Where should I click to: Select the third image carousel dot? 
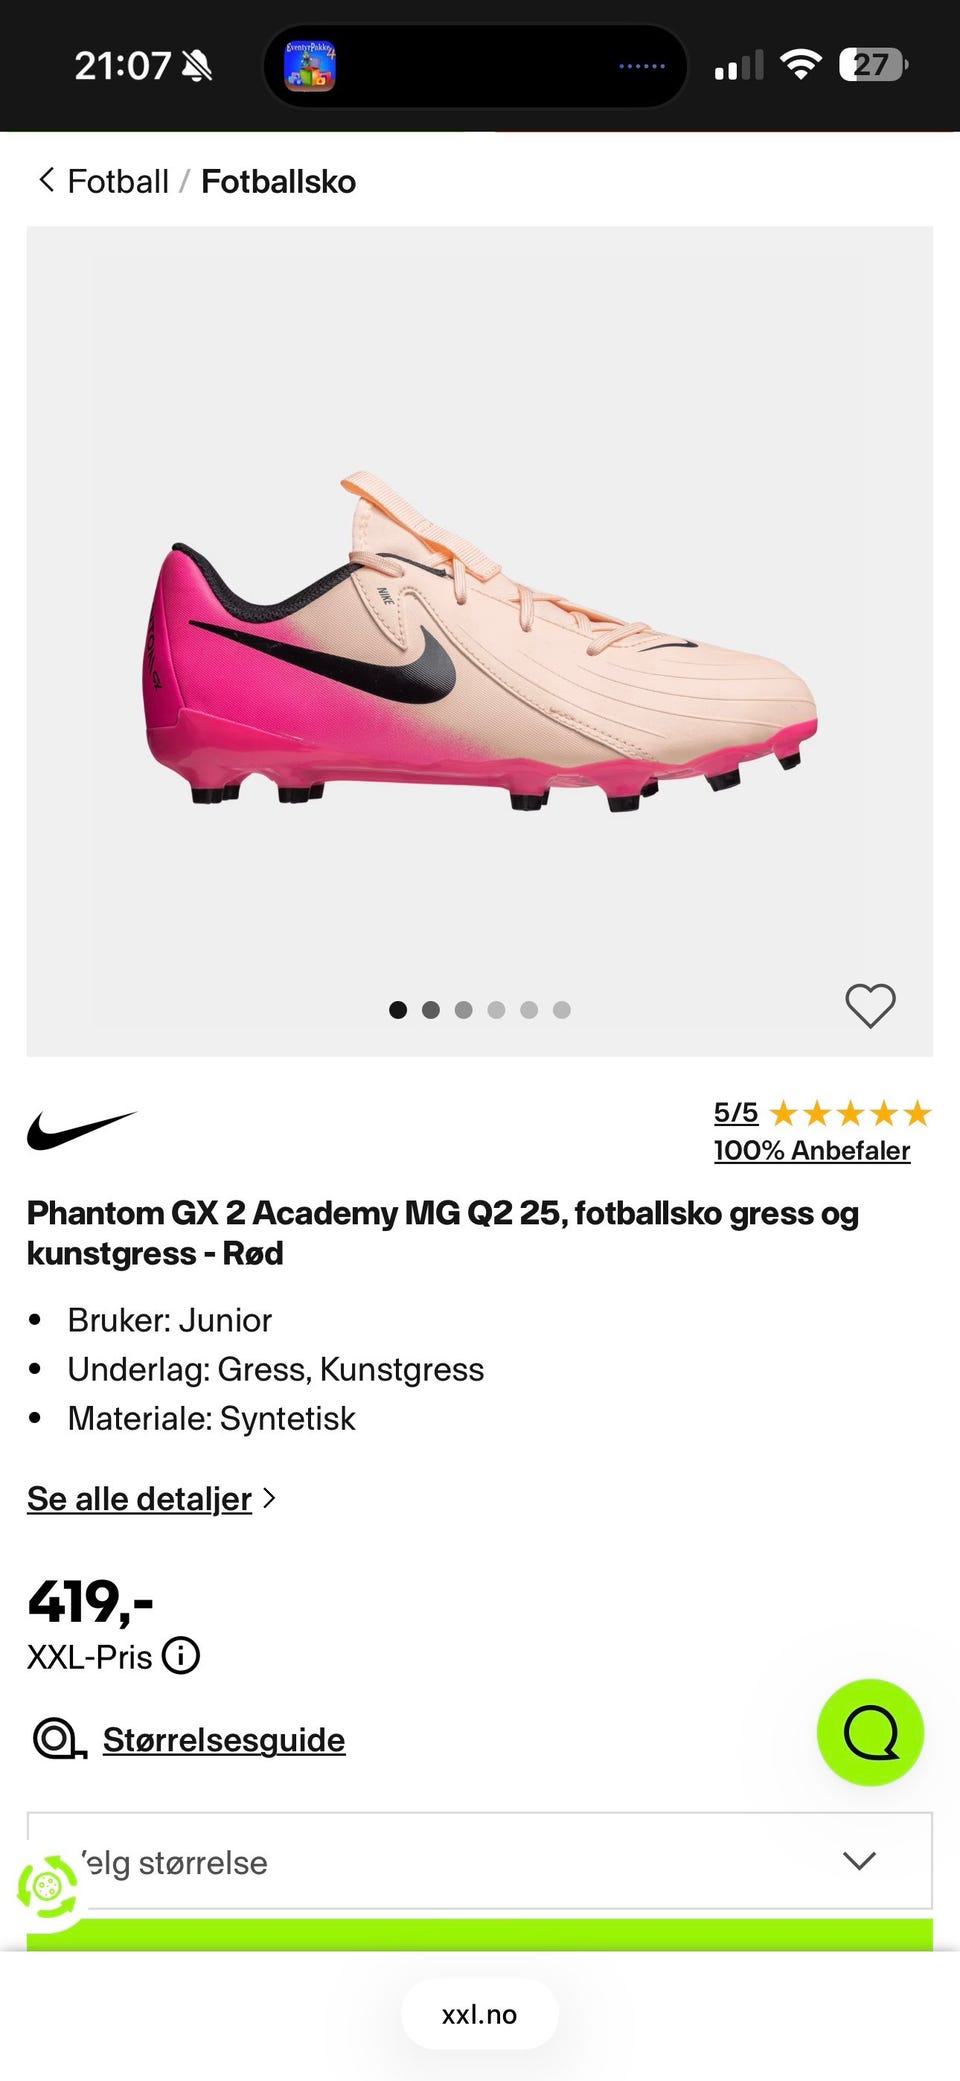[x=463, y=1010]
